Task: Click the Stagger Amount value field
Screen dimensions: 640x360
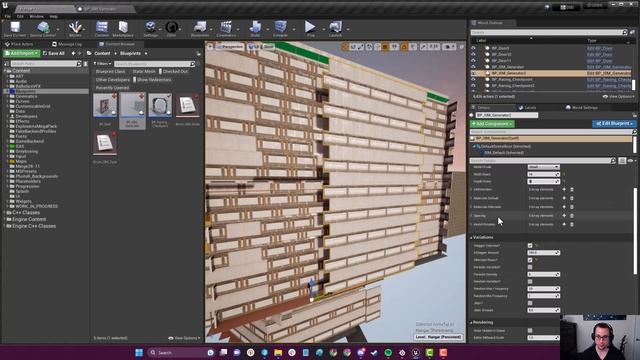Action: point(544,253)
